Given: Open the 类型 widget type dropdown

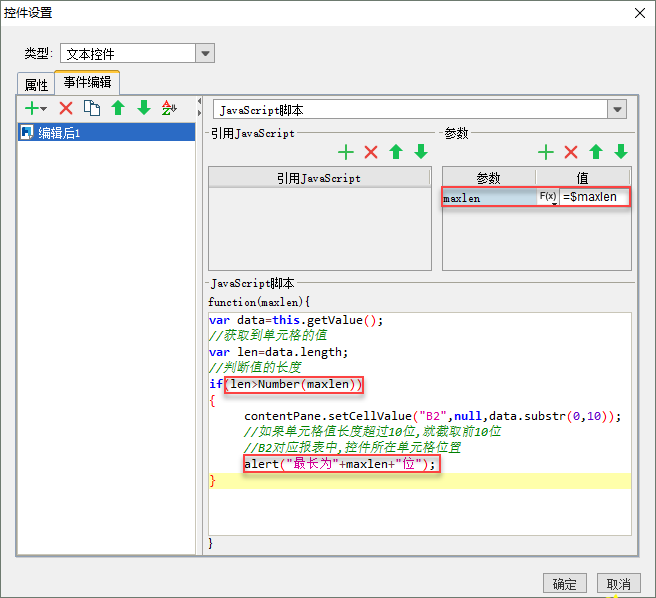Looking at the screenshot, I should pyautogui.click(x=204, y=54).
